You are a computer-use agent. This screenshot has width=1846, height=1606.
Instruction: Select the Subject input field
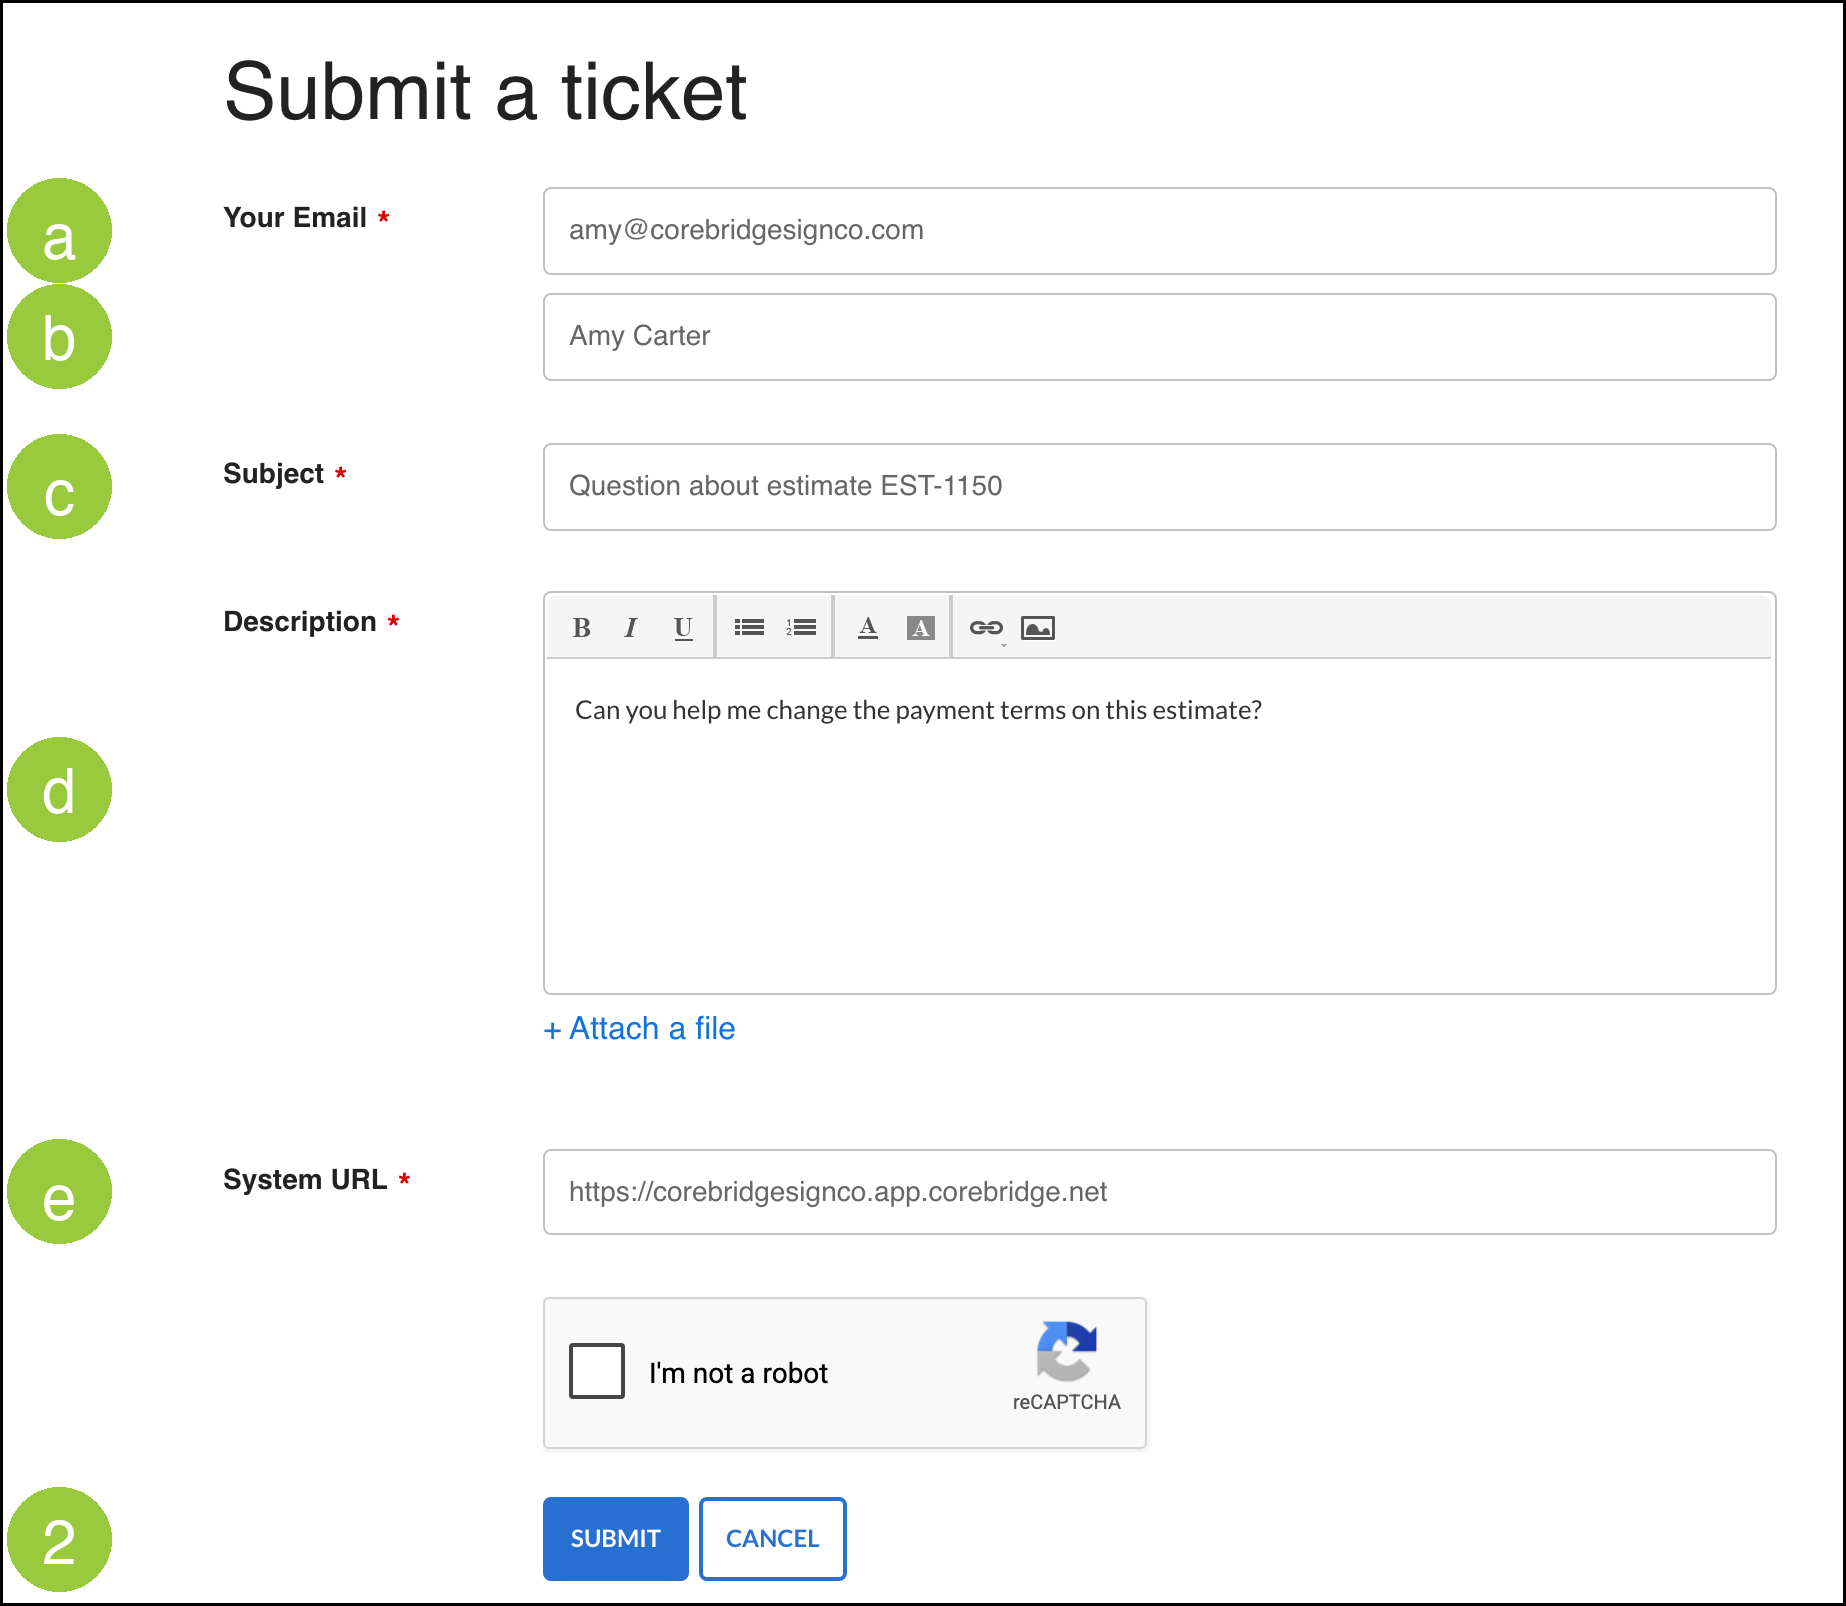1160,487
